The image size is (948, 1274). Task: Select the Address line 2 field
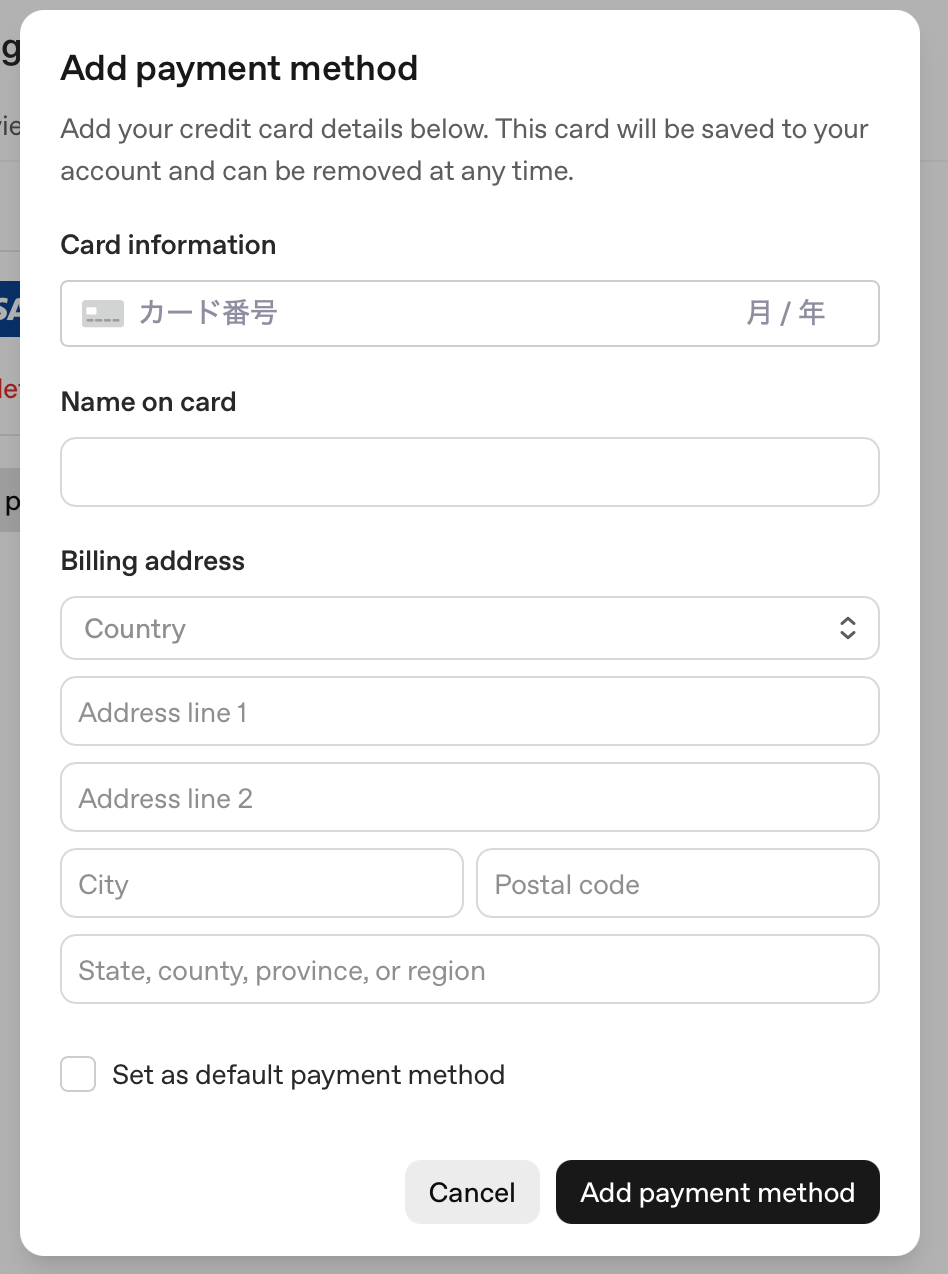click(x=469, y=798)
